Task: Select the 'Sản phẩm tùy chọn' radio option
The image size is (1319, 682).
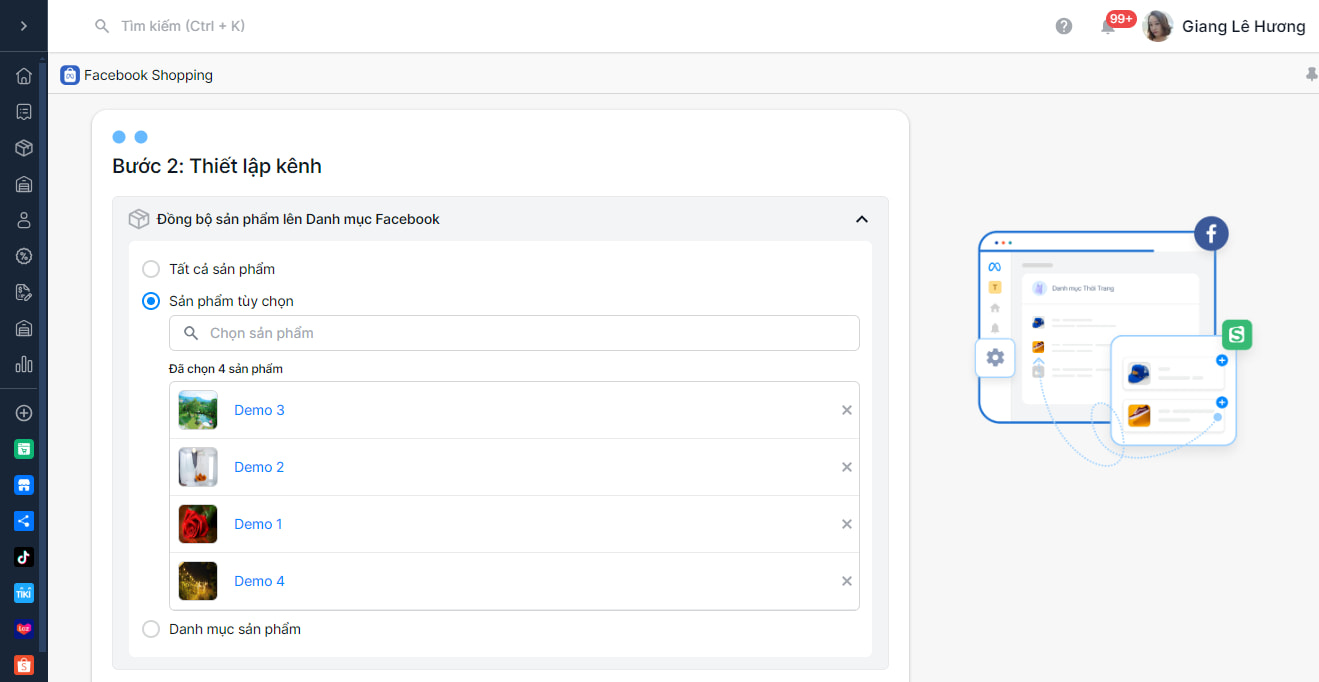Action: [x=151, y=301]
